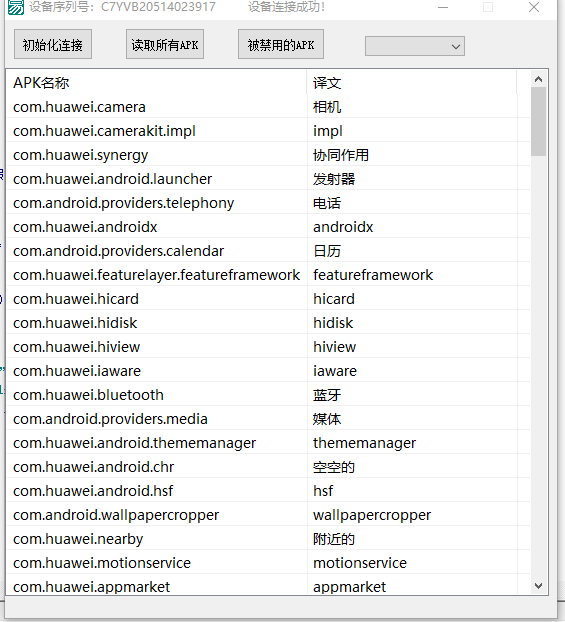This screenshot has height=622, width=565.
Task: Click the 被禁用的APK button
Action: 281,44
